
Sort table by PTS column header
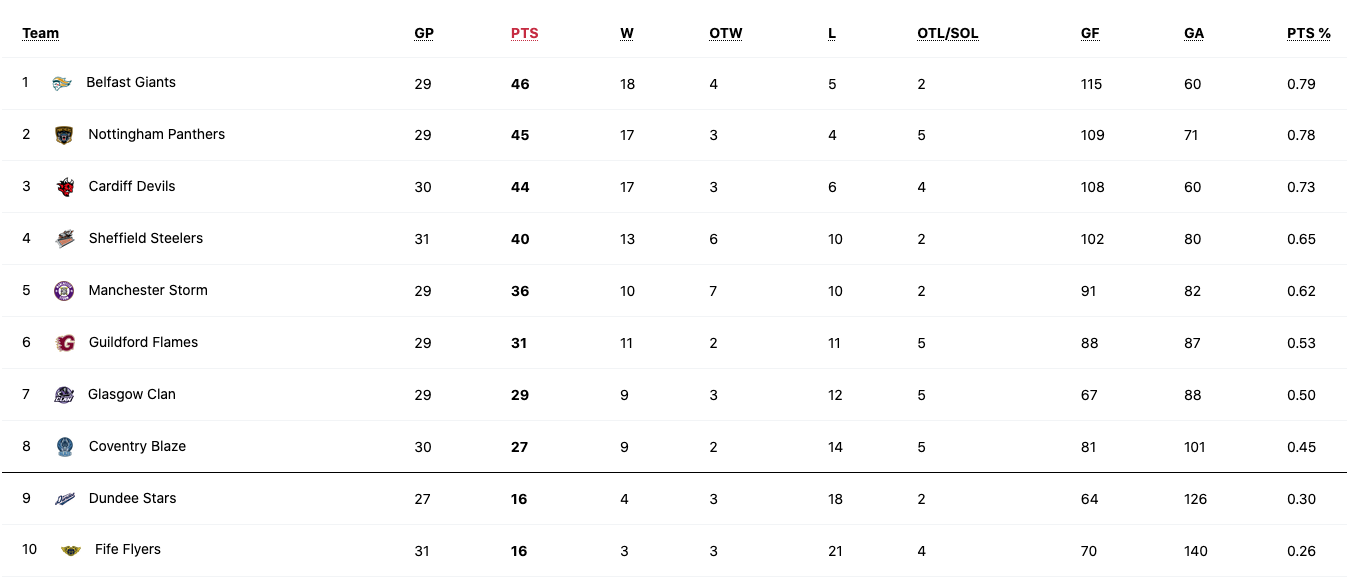(x=524, y=33)
